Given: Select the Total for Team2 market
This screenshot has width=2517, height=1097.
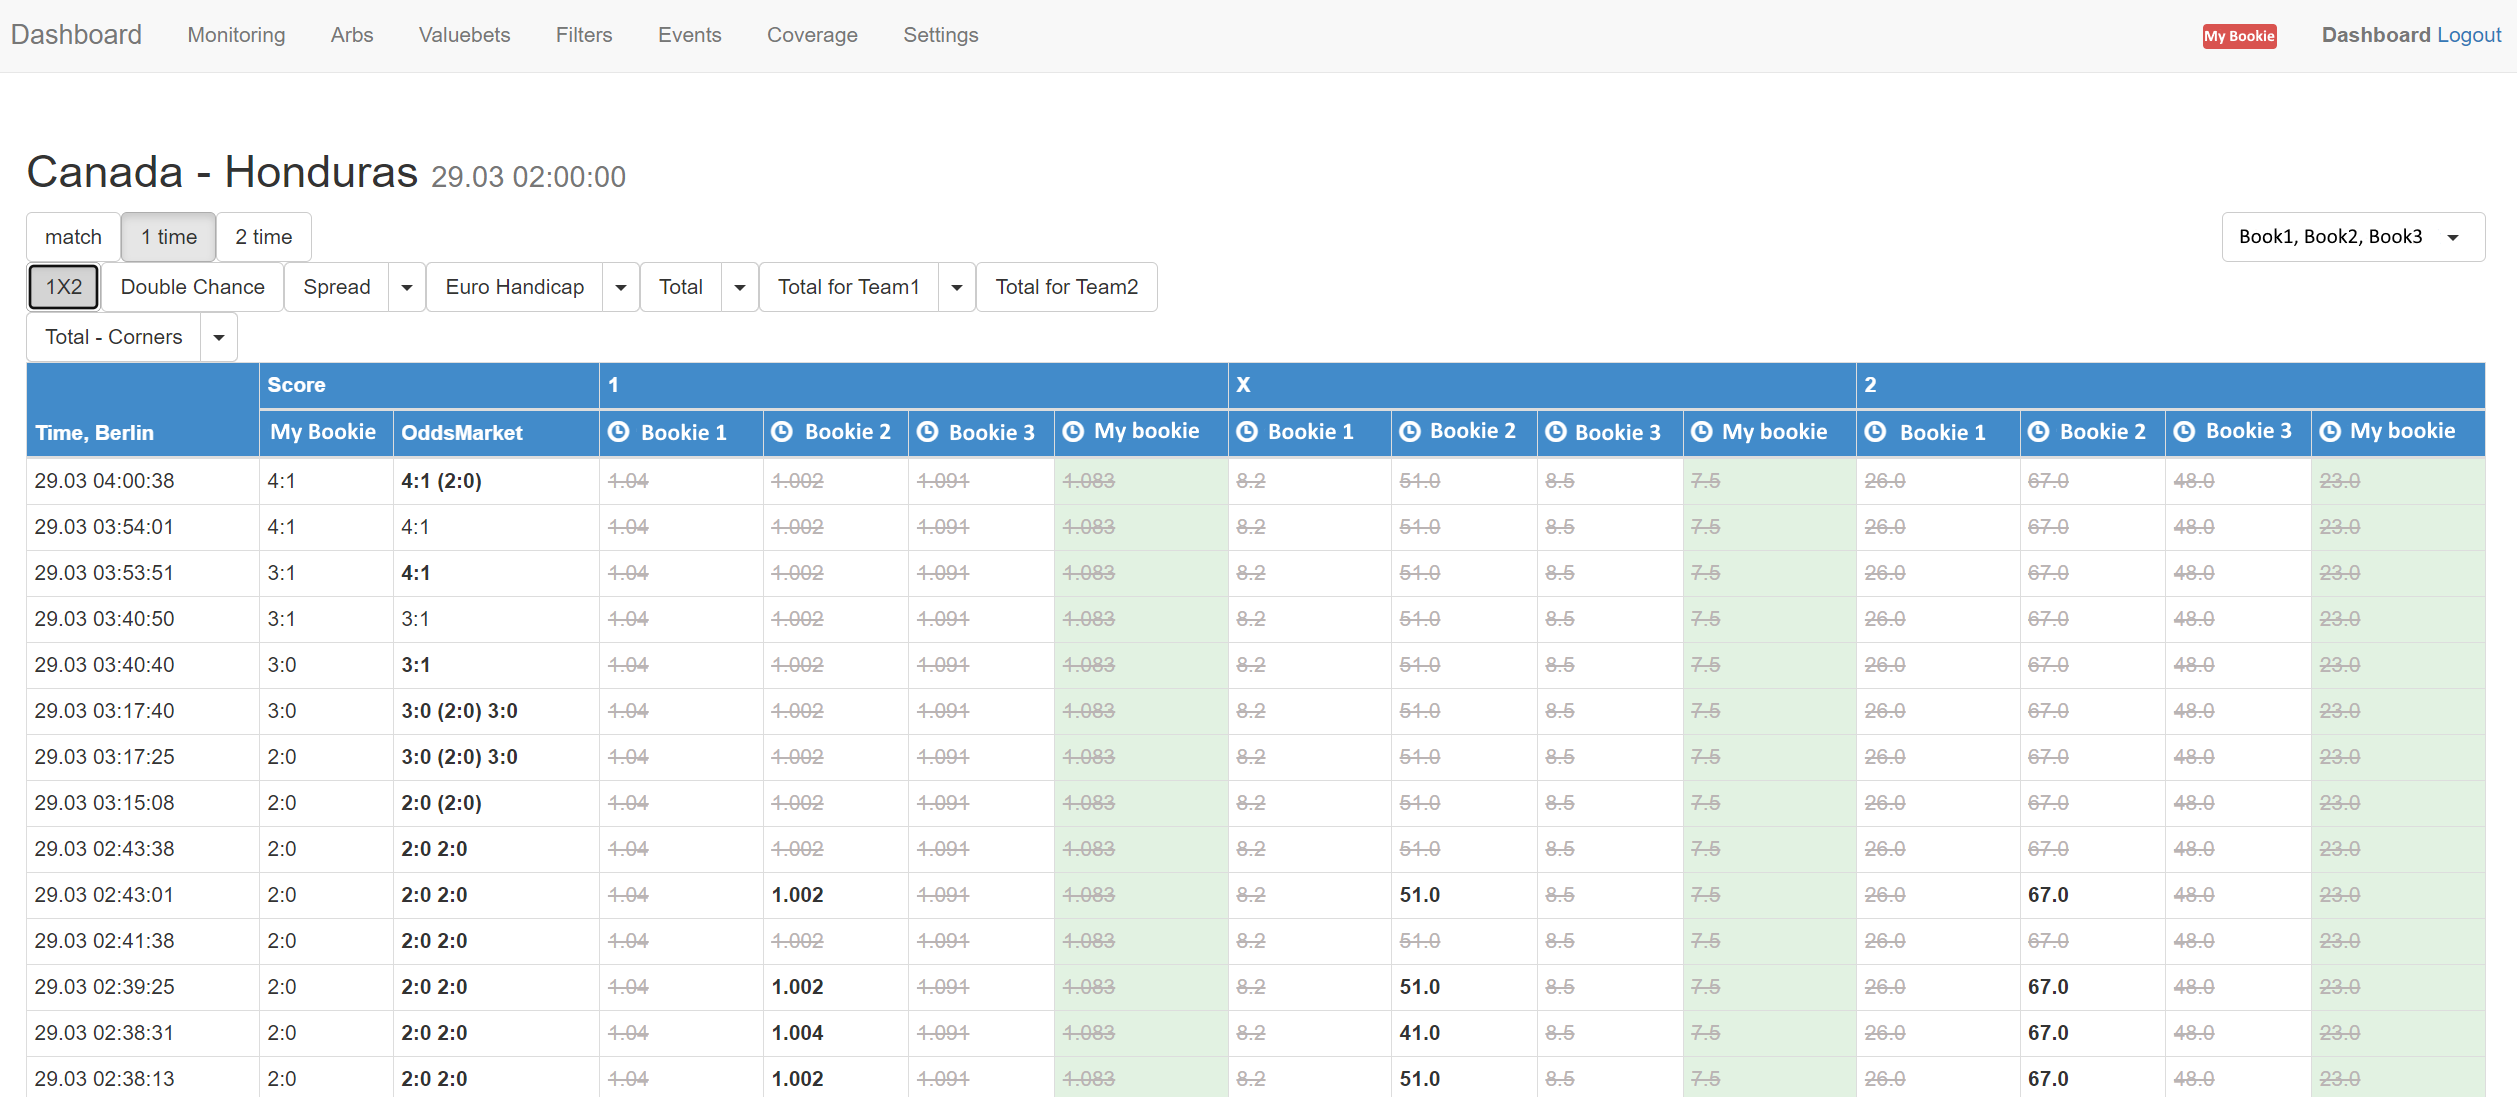Looking at the screenshot, I should [1067, 287].
